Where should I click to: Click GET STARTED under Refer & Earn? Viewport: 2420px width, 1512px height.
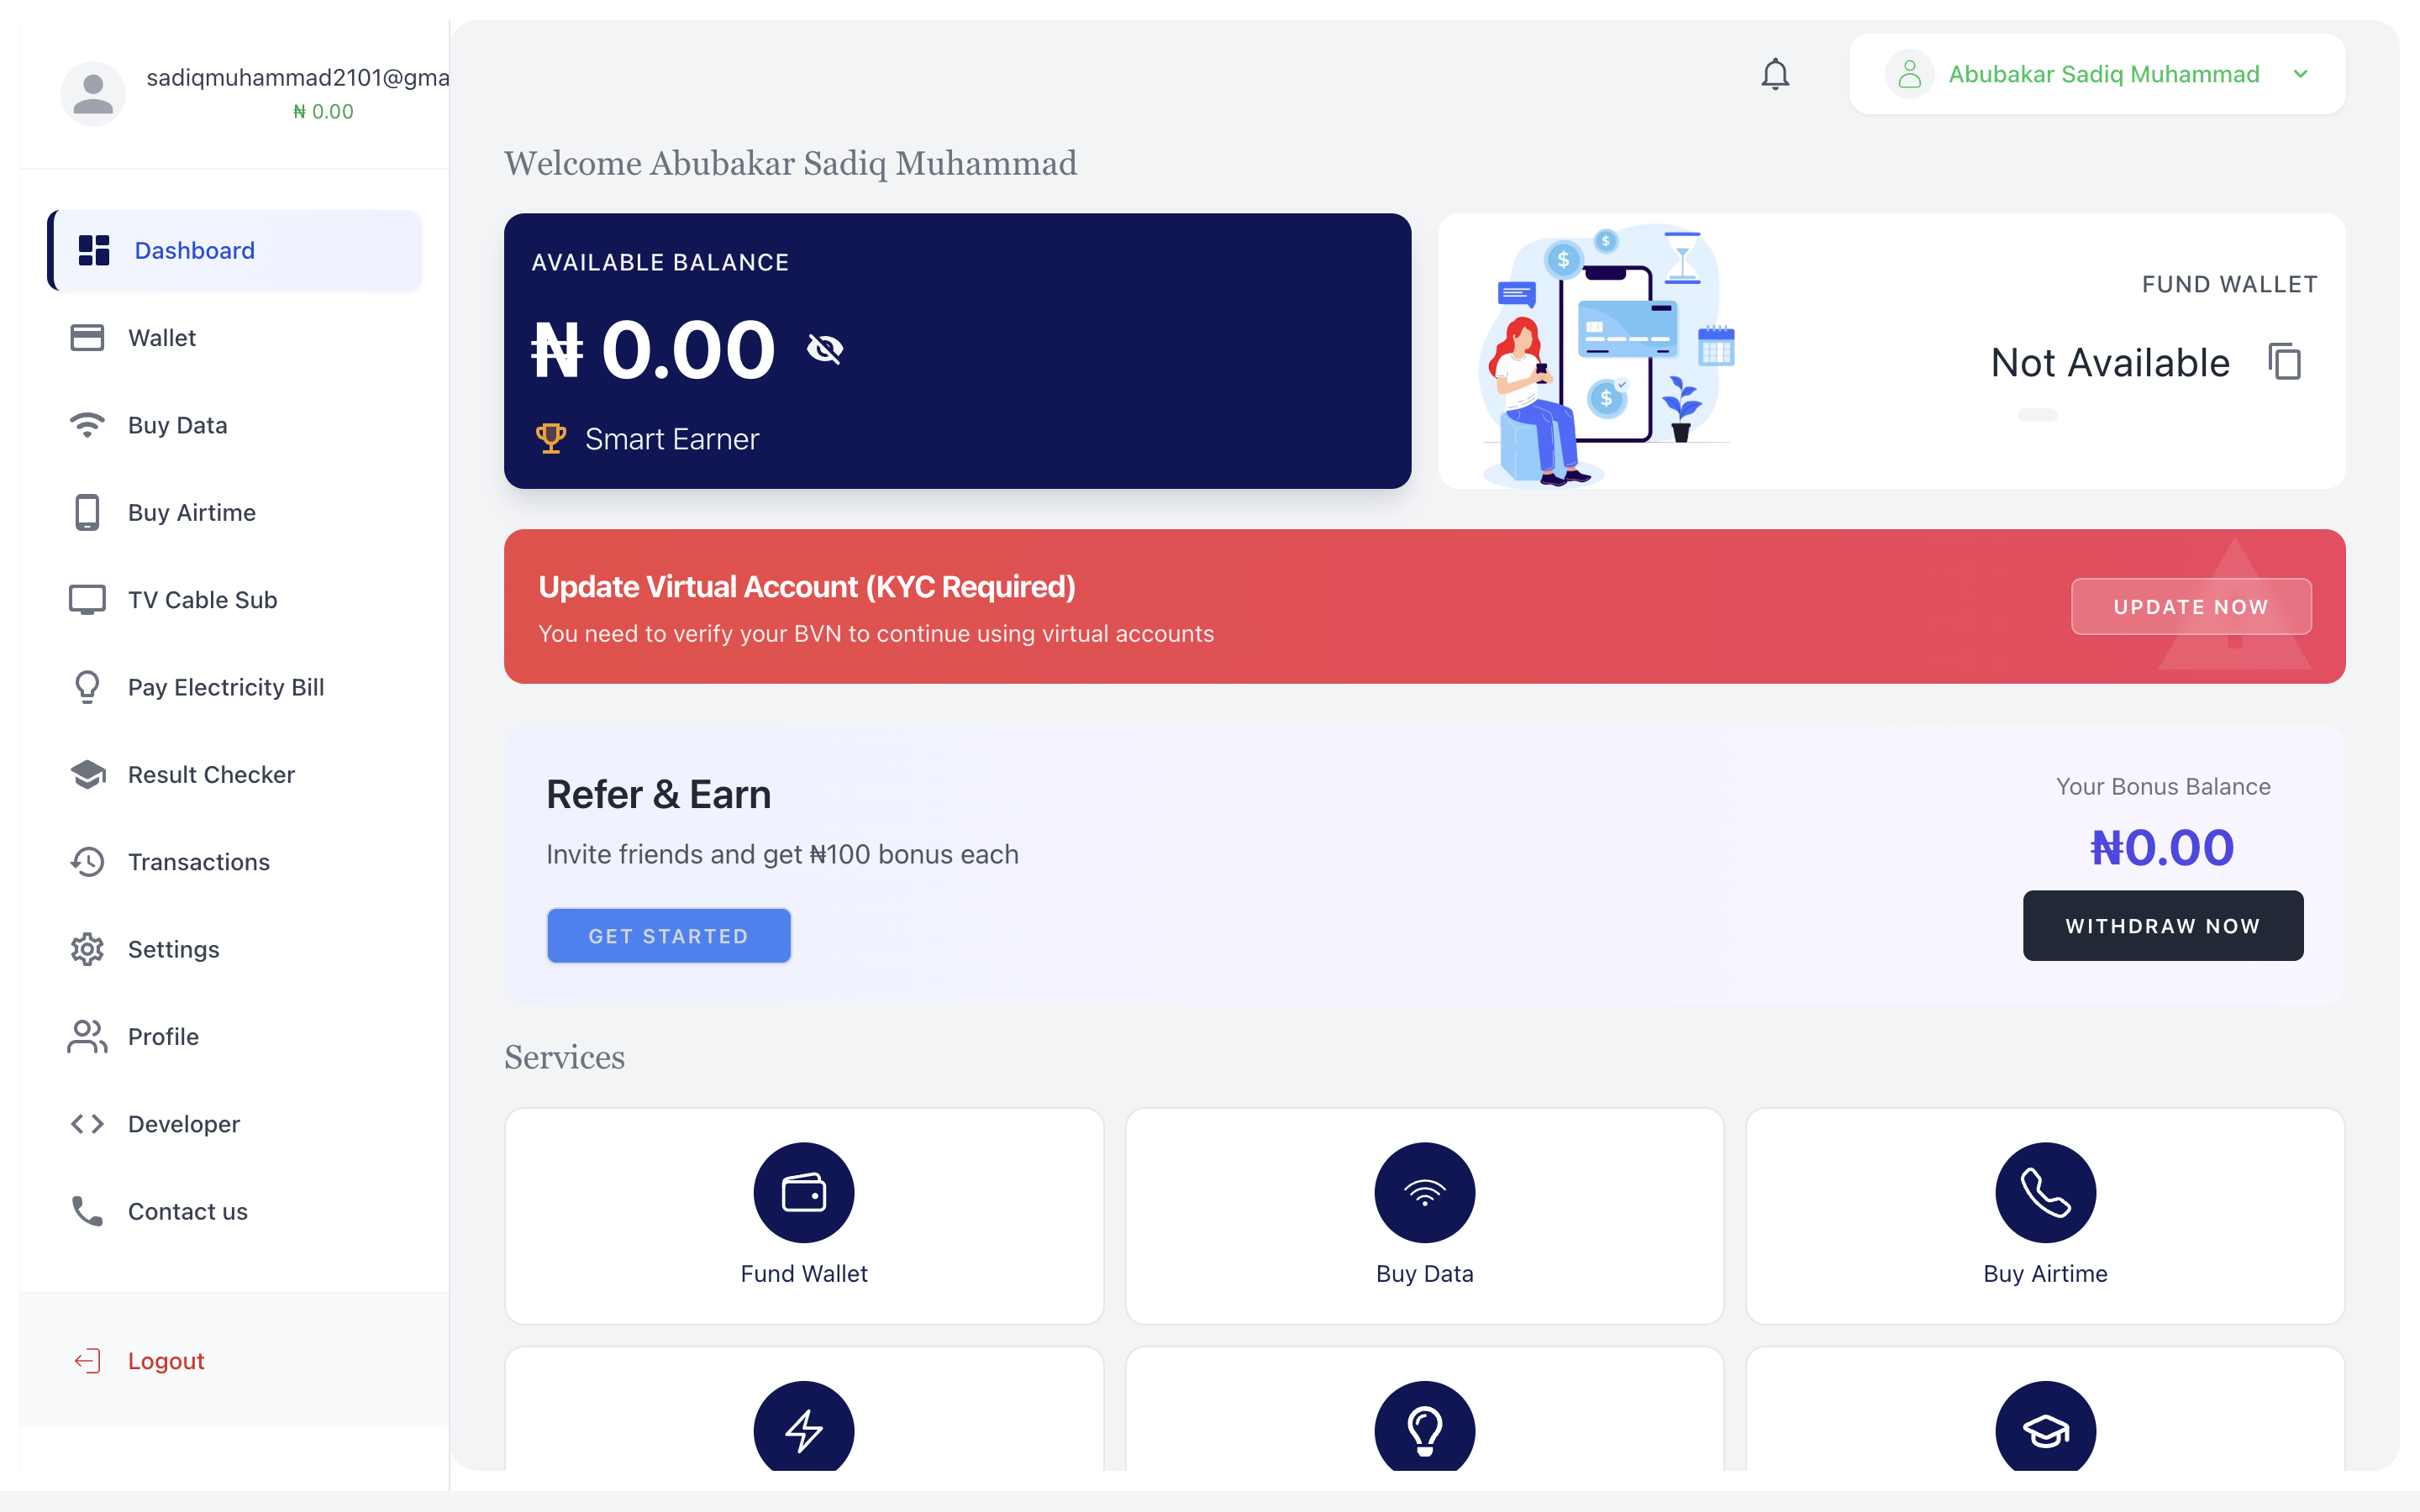pyautogui.click(x=668, y=935)
